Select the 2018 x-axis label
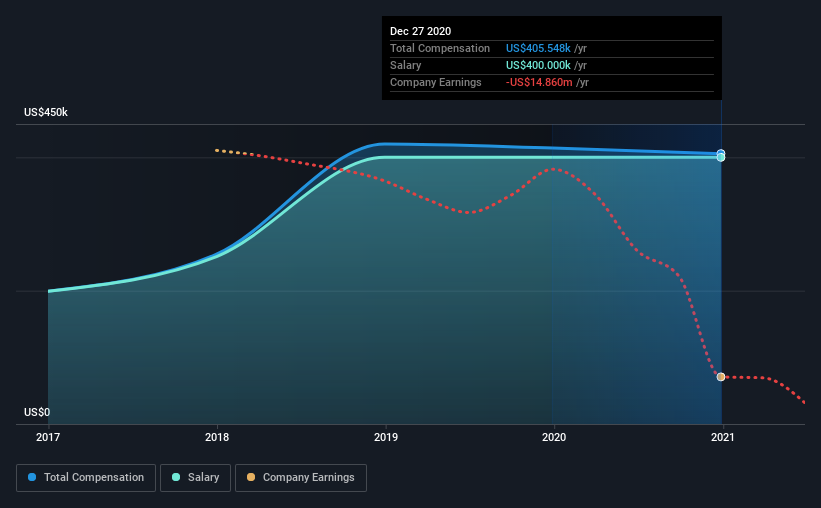821x508 pixels. click(217, 437)
